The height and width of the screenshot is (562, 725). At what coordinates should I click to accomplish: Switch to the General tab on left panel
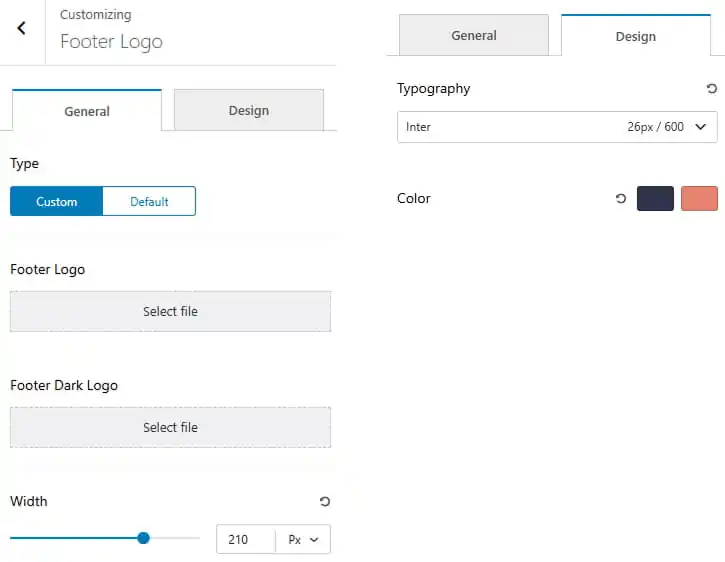click(87, 111)
